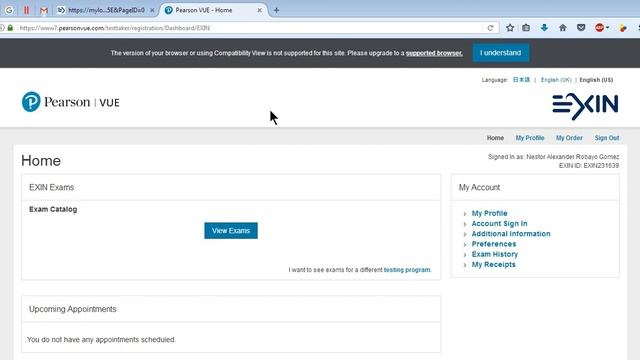Click chevron beside My Profile sidebar

(465, 214)
